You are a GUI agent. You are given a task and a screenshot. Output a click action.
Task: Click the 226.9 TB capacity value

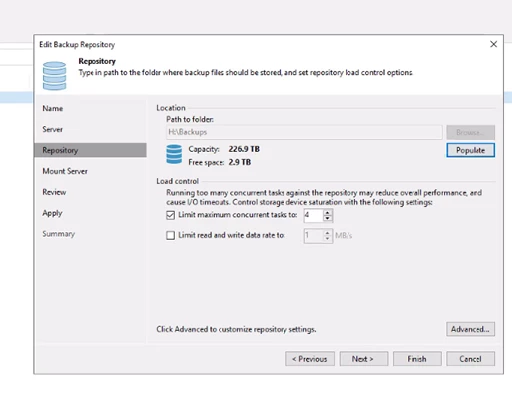click(x=244, y=149)
